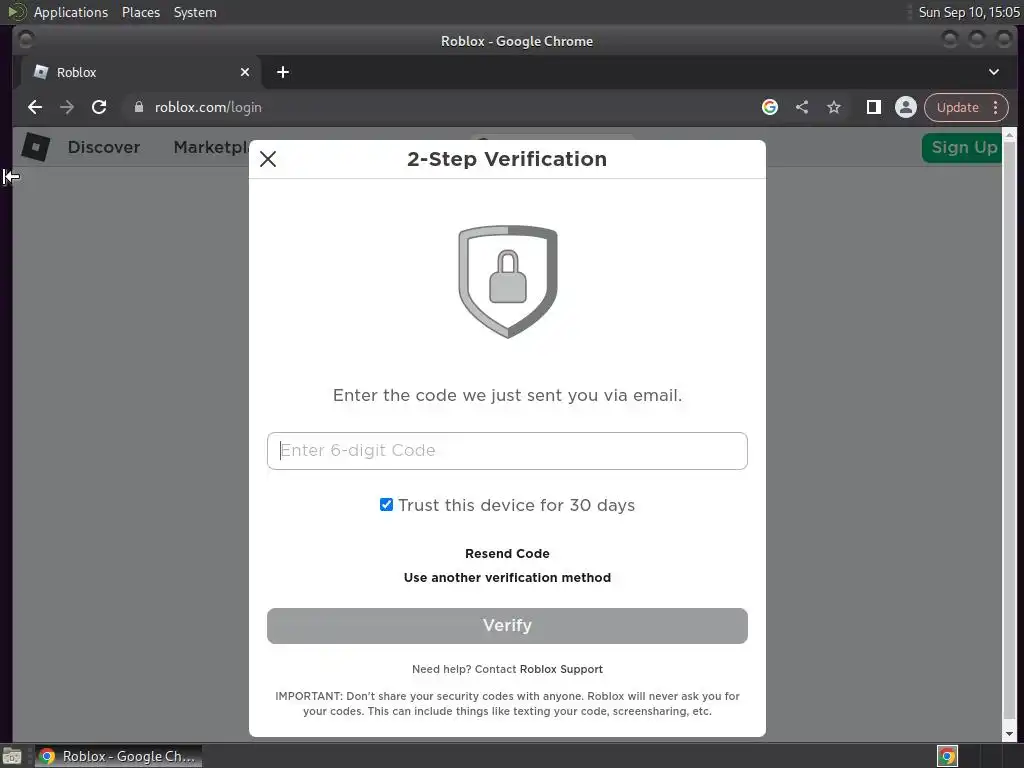The image size is (1024, 768).
Task: Click the site lock icon in address bar
Action: pos(138,107)
